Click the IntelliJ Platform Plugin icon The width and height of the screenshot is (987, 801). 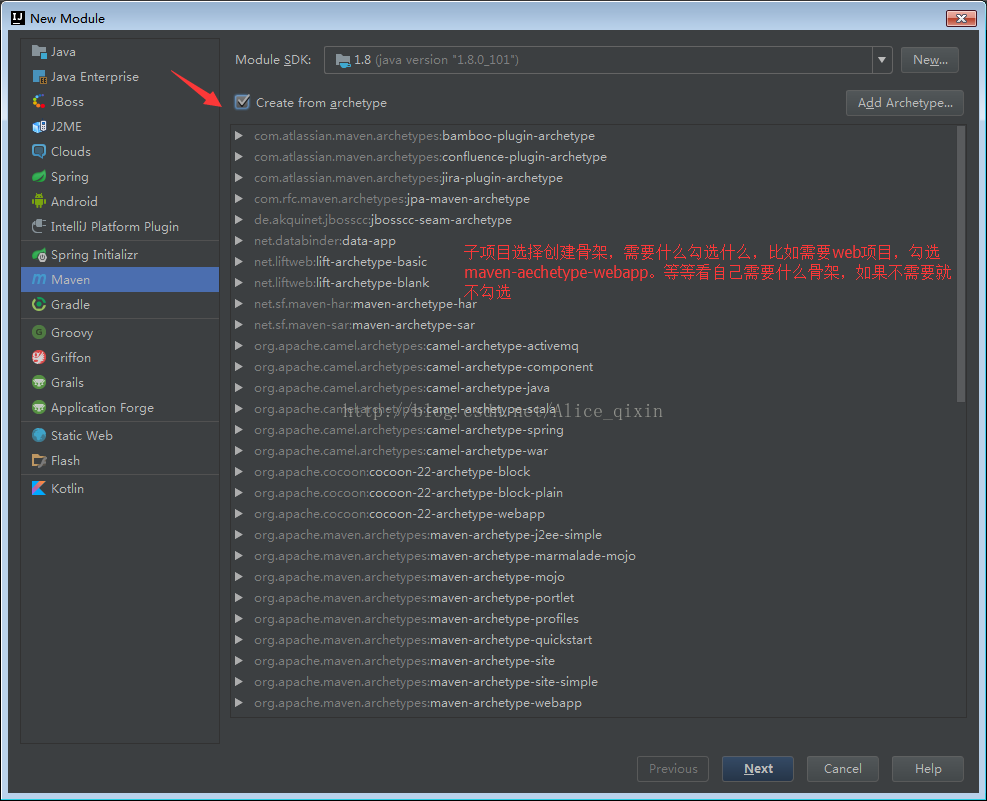click(x=39, y=226)
